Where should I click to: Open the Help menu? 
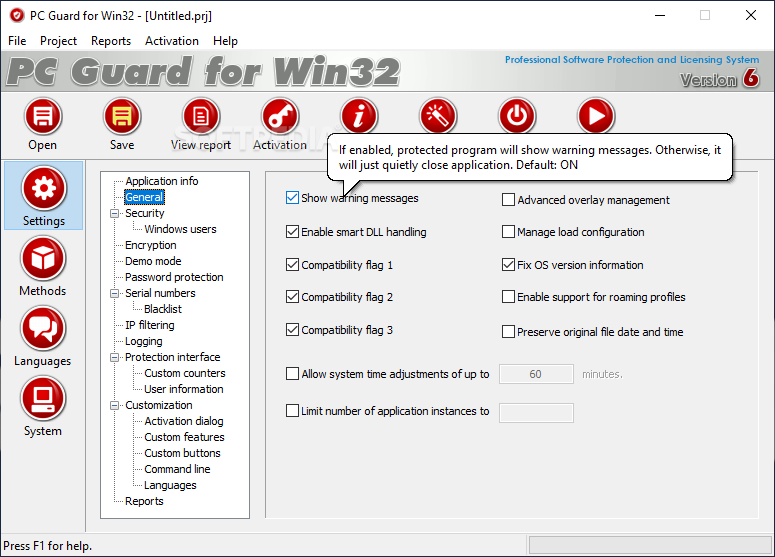pyautogui.click(x=225, y=41)
